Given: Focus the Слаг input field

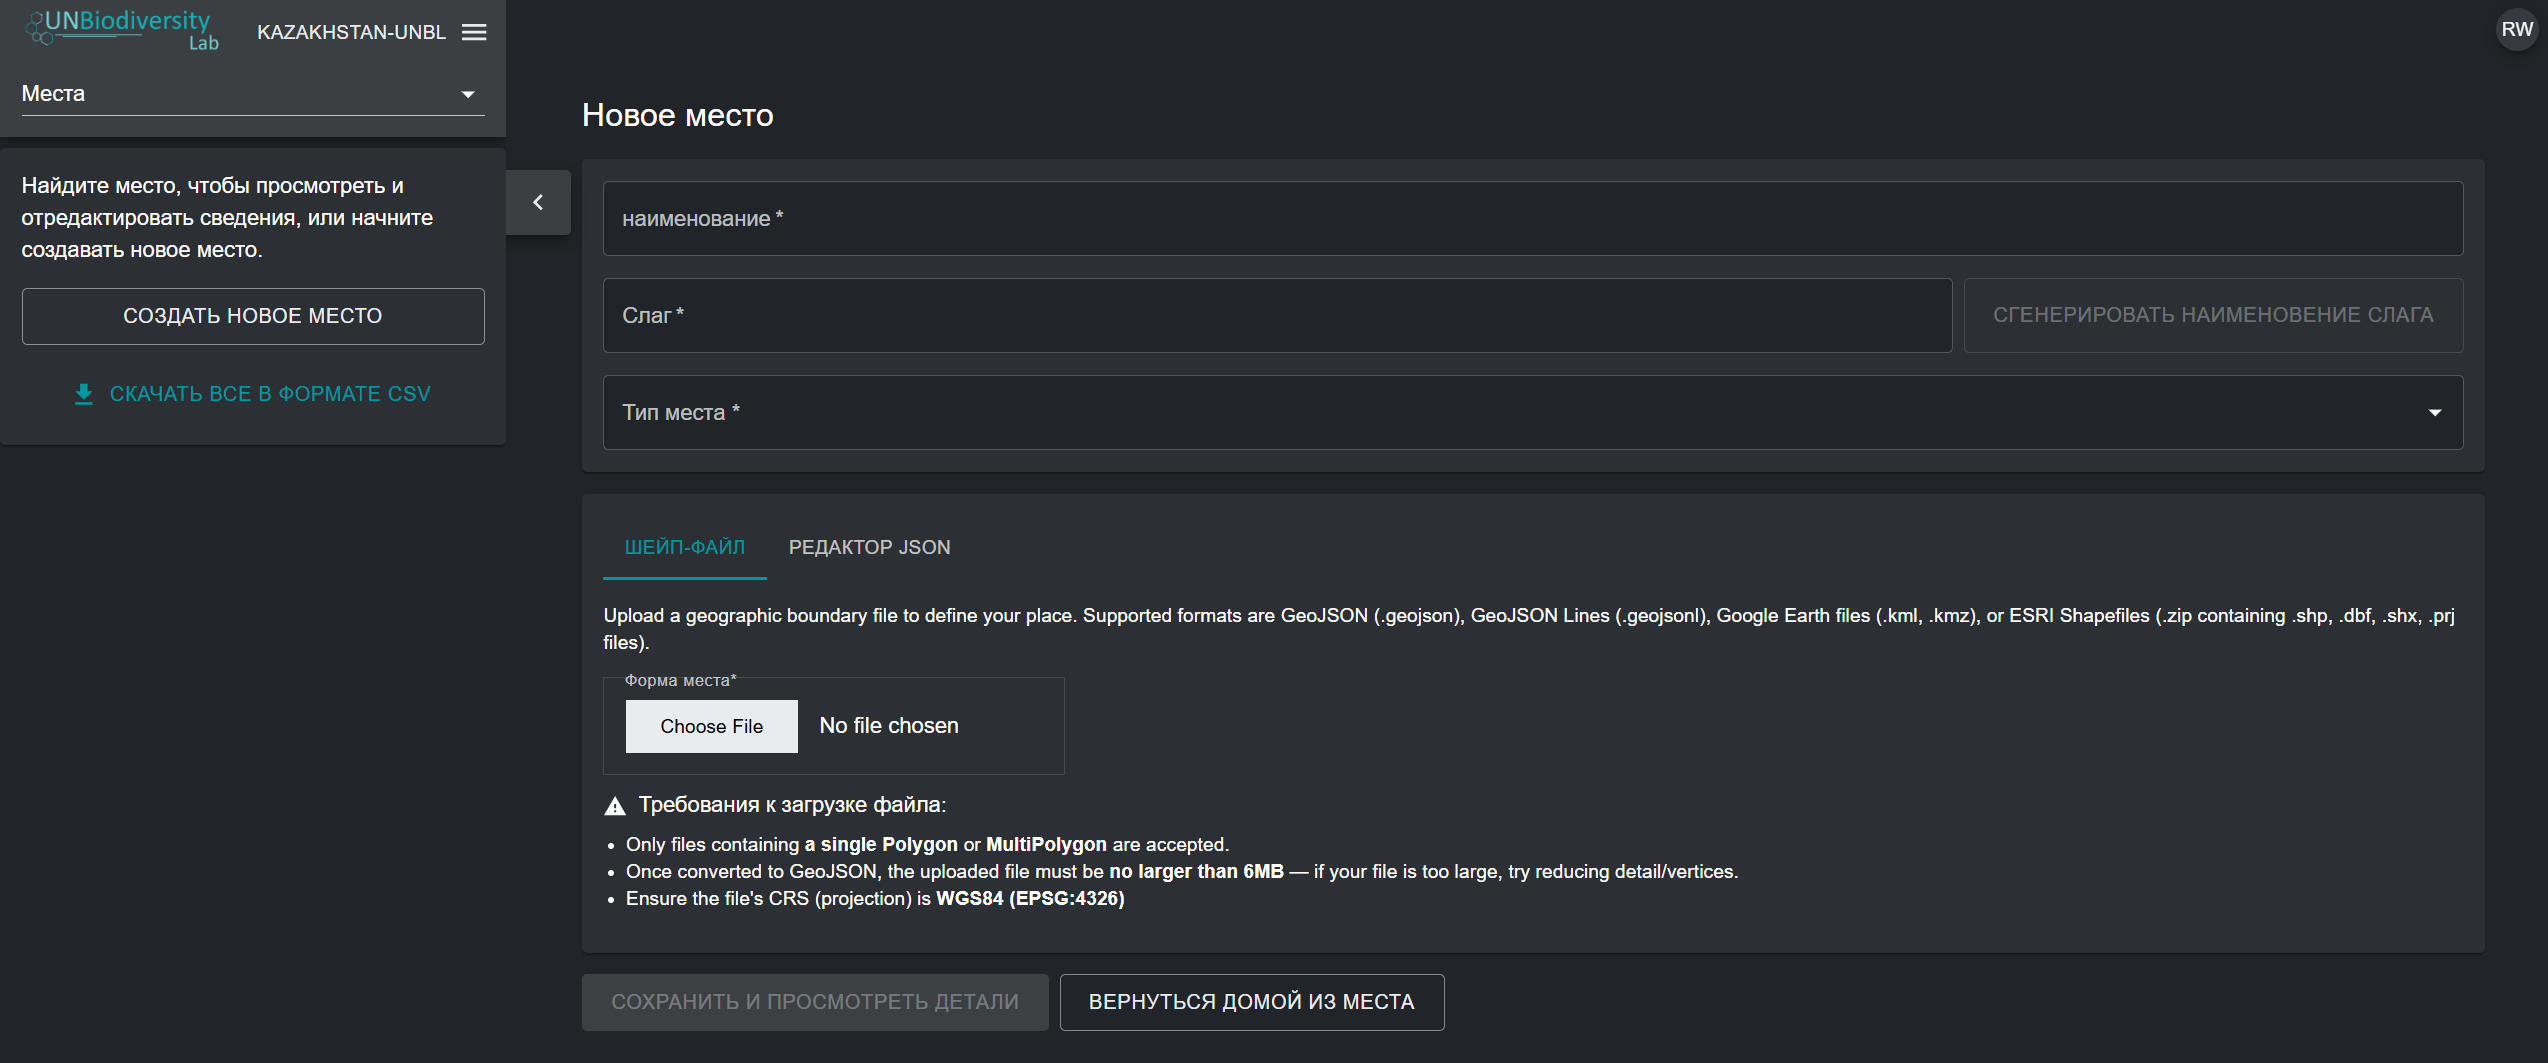Looking at the screenshot, I should [x=1276, y=316].
